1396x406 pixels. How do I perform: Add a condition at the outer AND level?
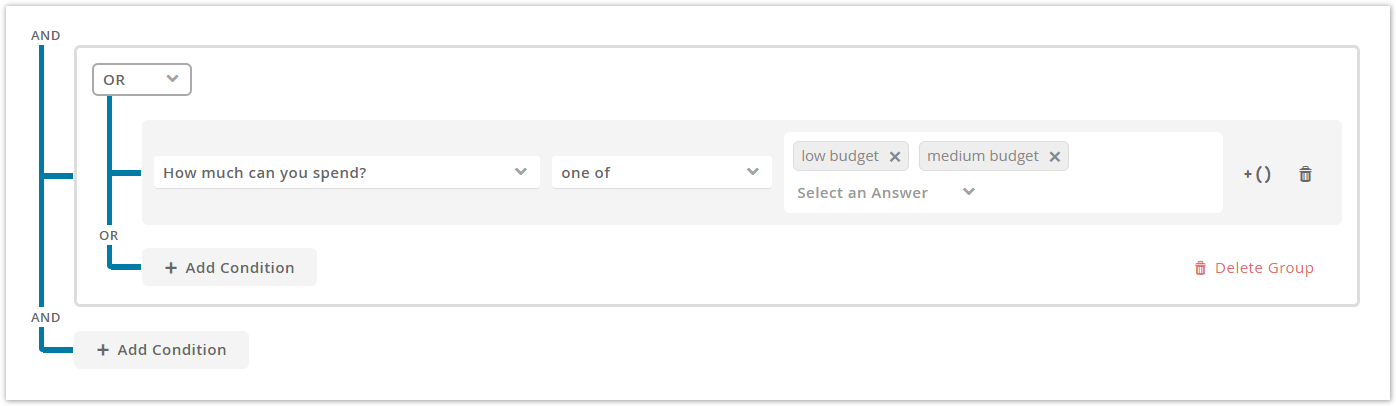click(161, 350)
